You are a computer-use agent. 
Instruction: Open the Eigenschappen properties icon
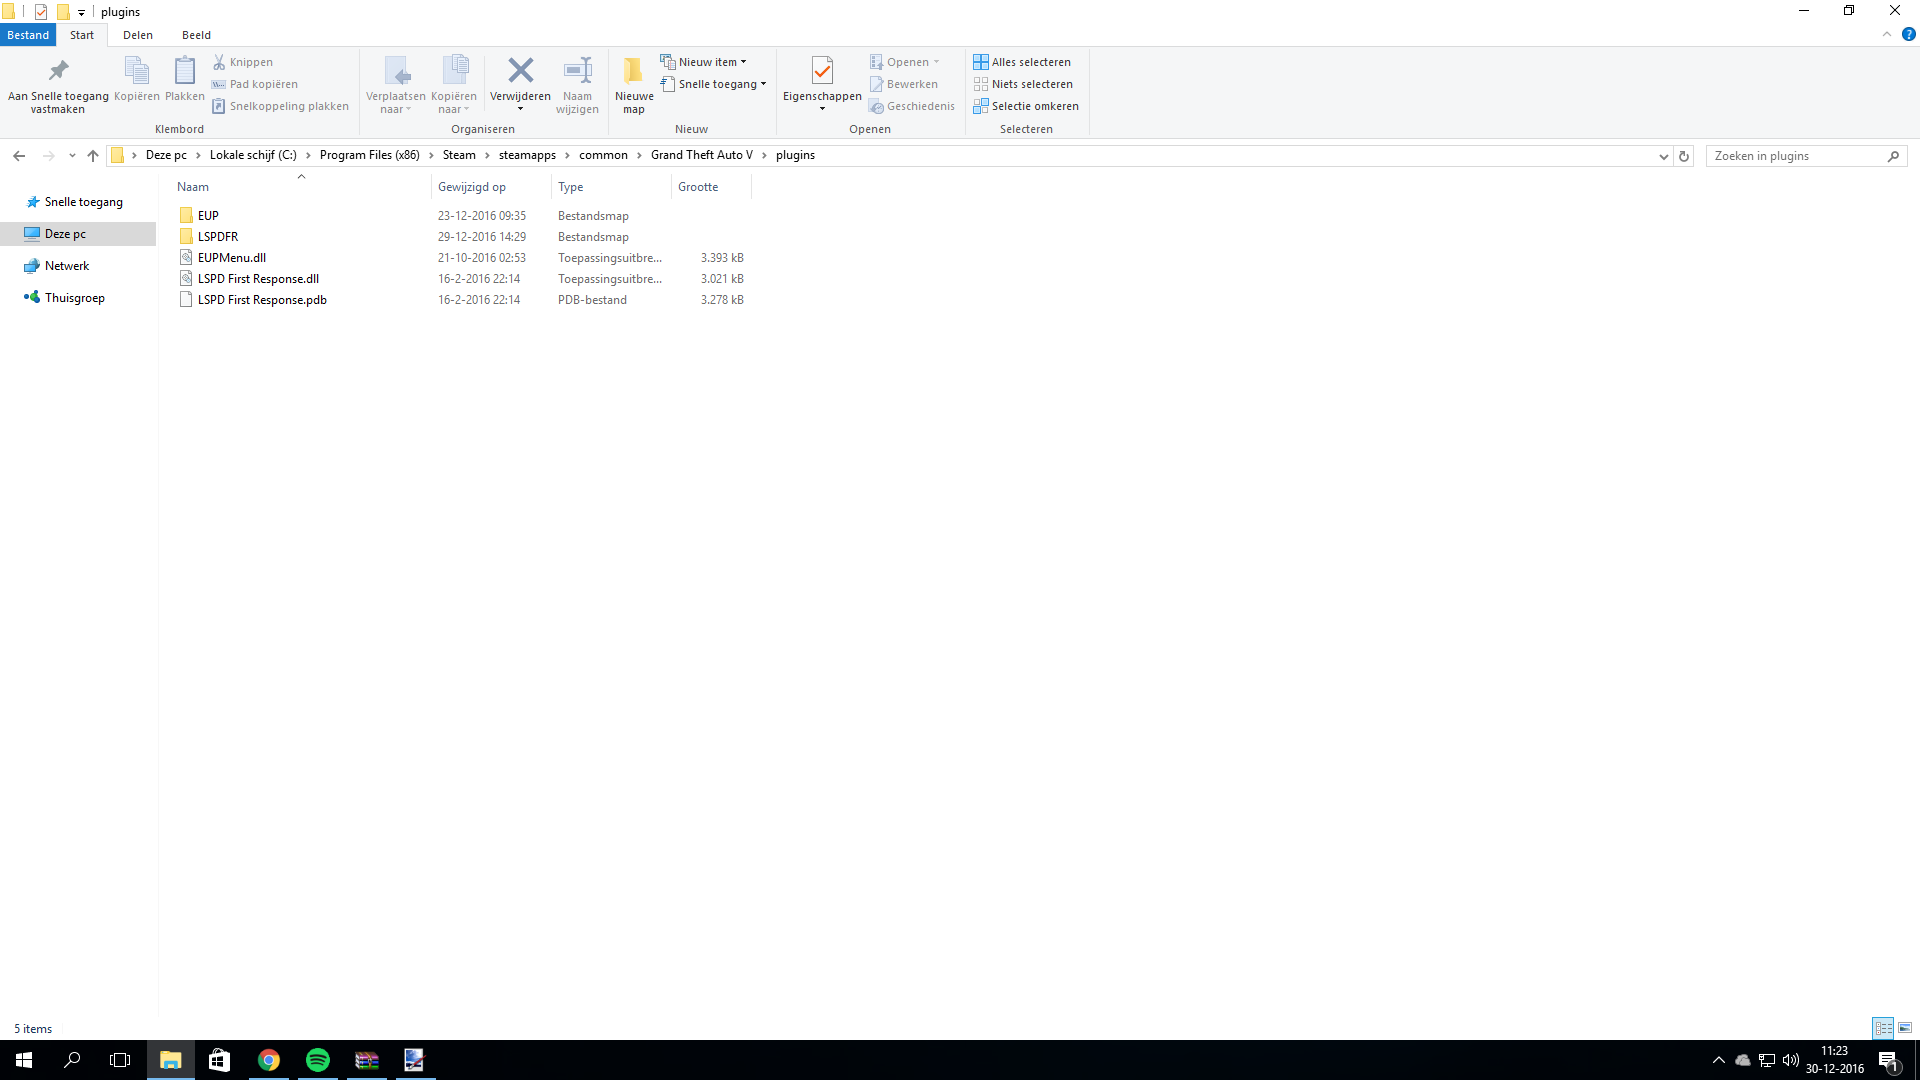[822, 71]
